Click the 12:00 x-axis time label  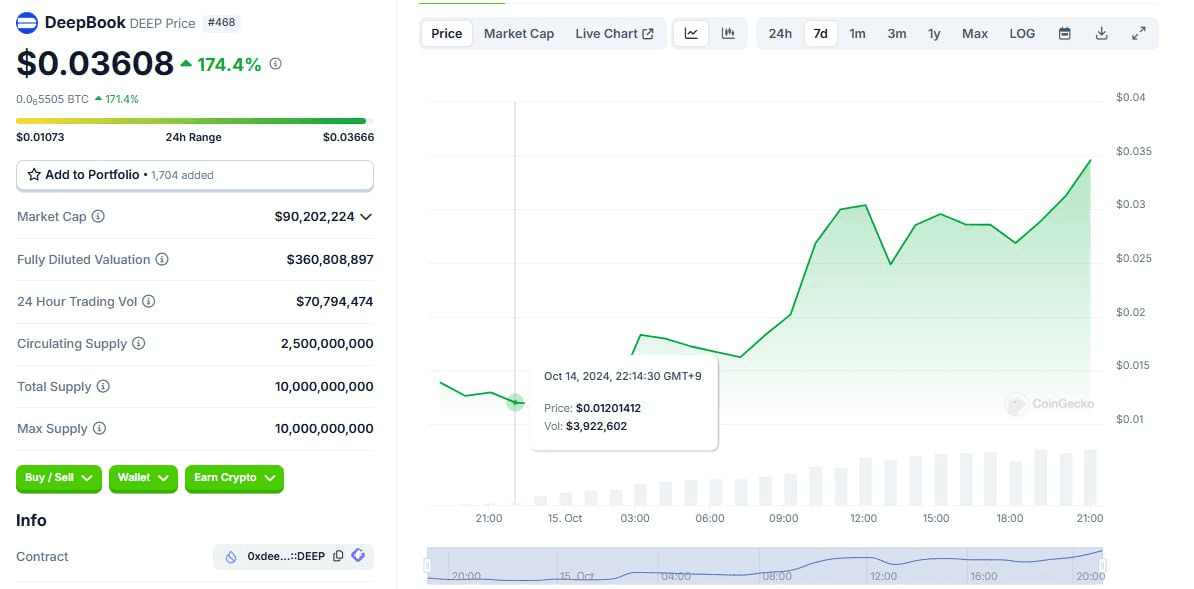[864, 518]
